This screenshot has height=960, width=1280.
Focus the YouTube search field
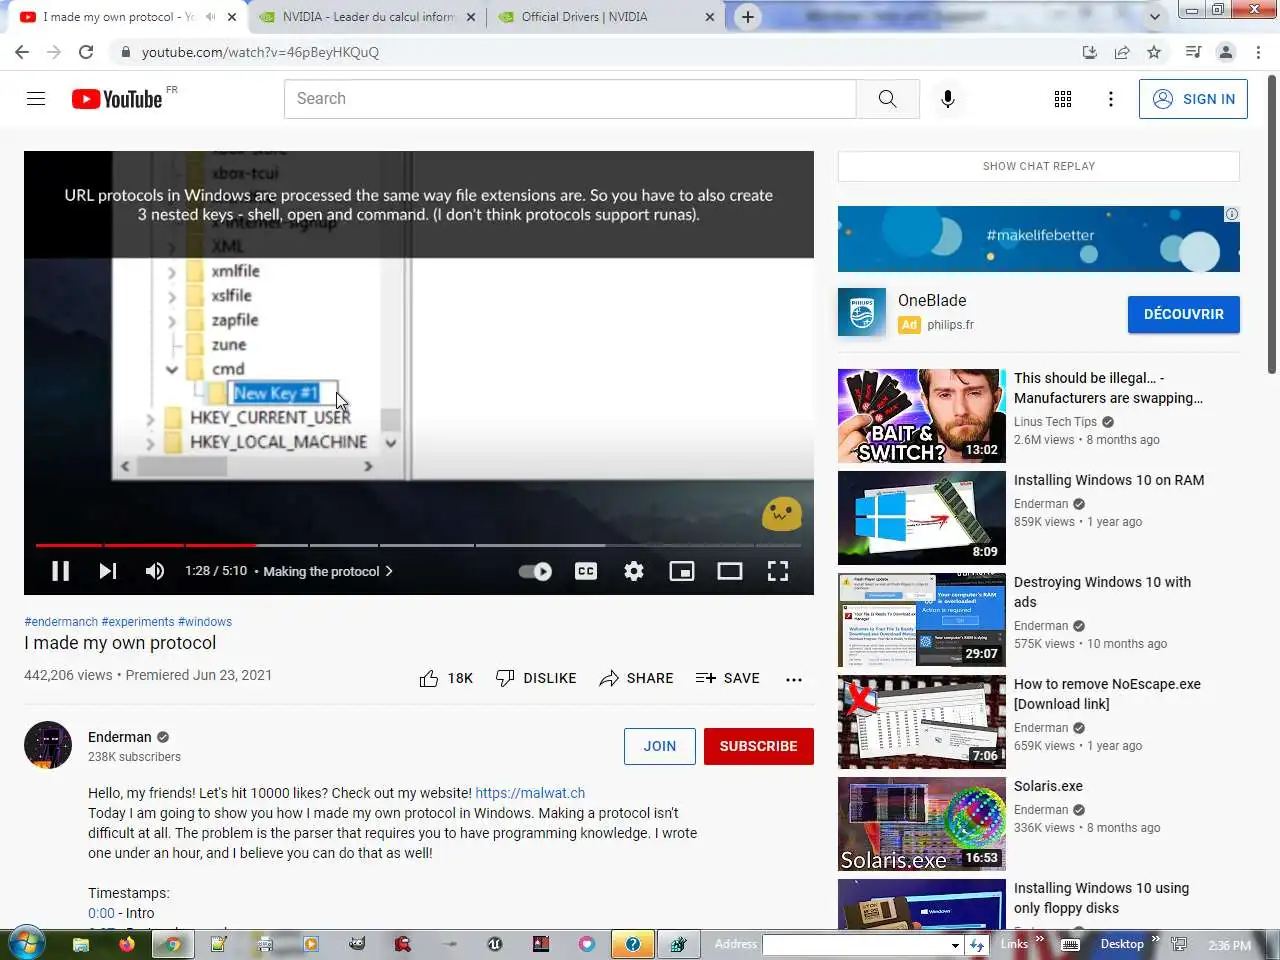pos(570,99)
